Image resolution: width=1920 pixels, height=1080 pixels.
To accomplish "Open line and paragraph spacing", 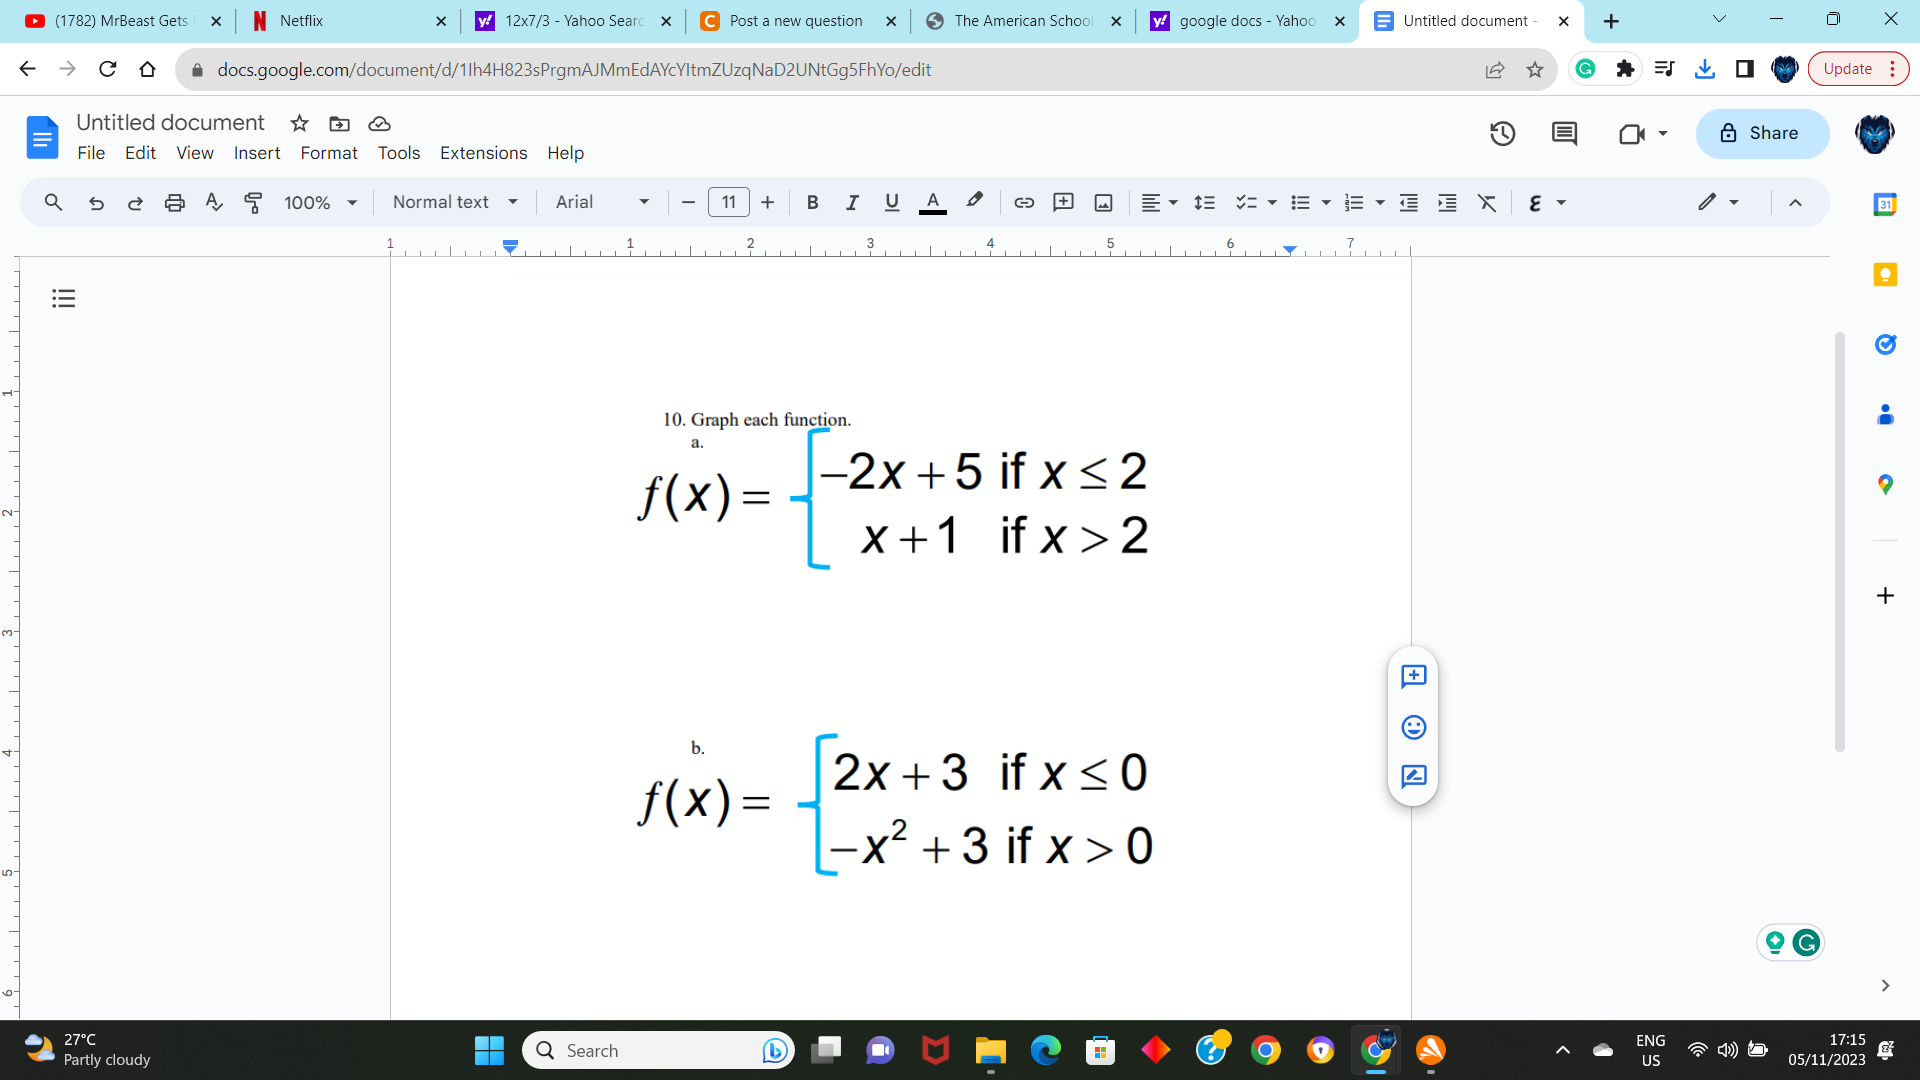I will tap(1205, 203).
